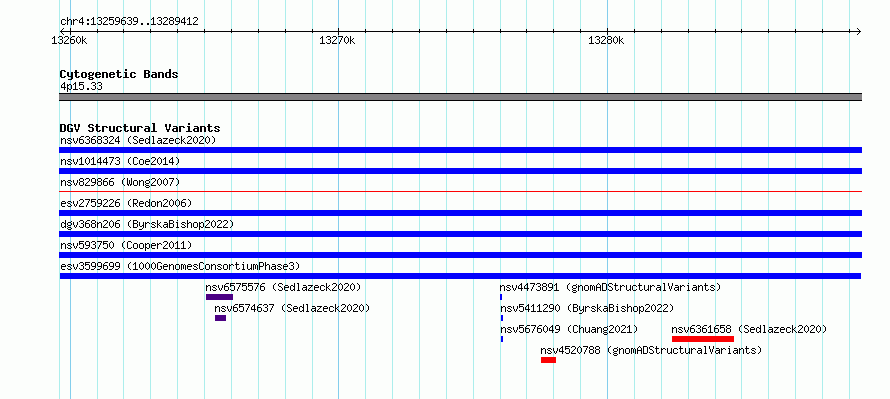890x399 pixels.
Task: Select the blue bar under nsv593750 (Cooper2011)
Action: pos(460,255)
